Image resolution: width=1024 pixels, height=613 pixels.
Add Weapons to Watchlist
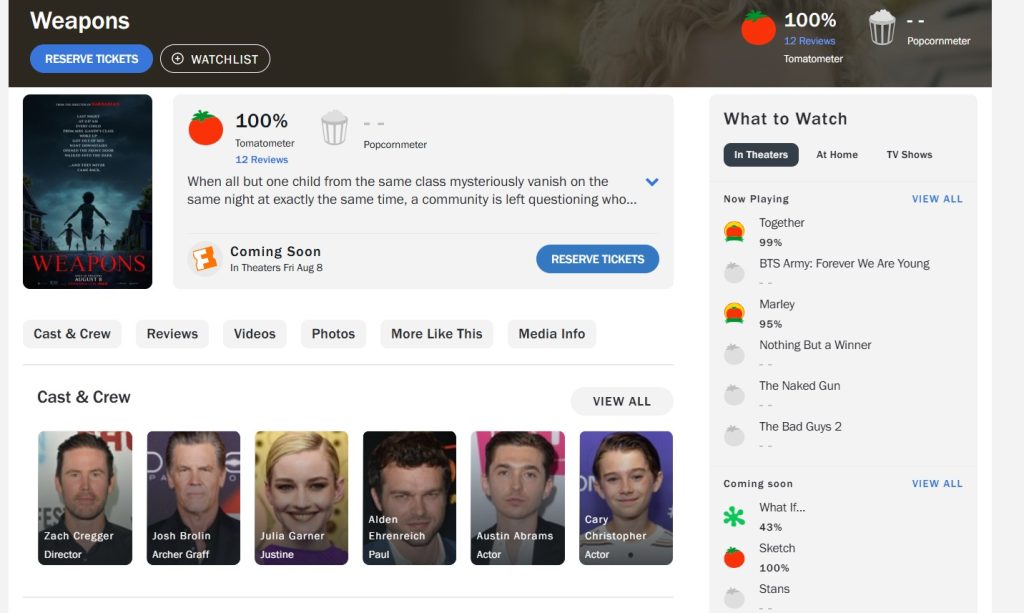click(x=215, y=59)
